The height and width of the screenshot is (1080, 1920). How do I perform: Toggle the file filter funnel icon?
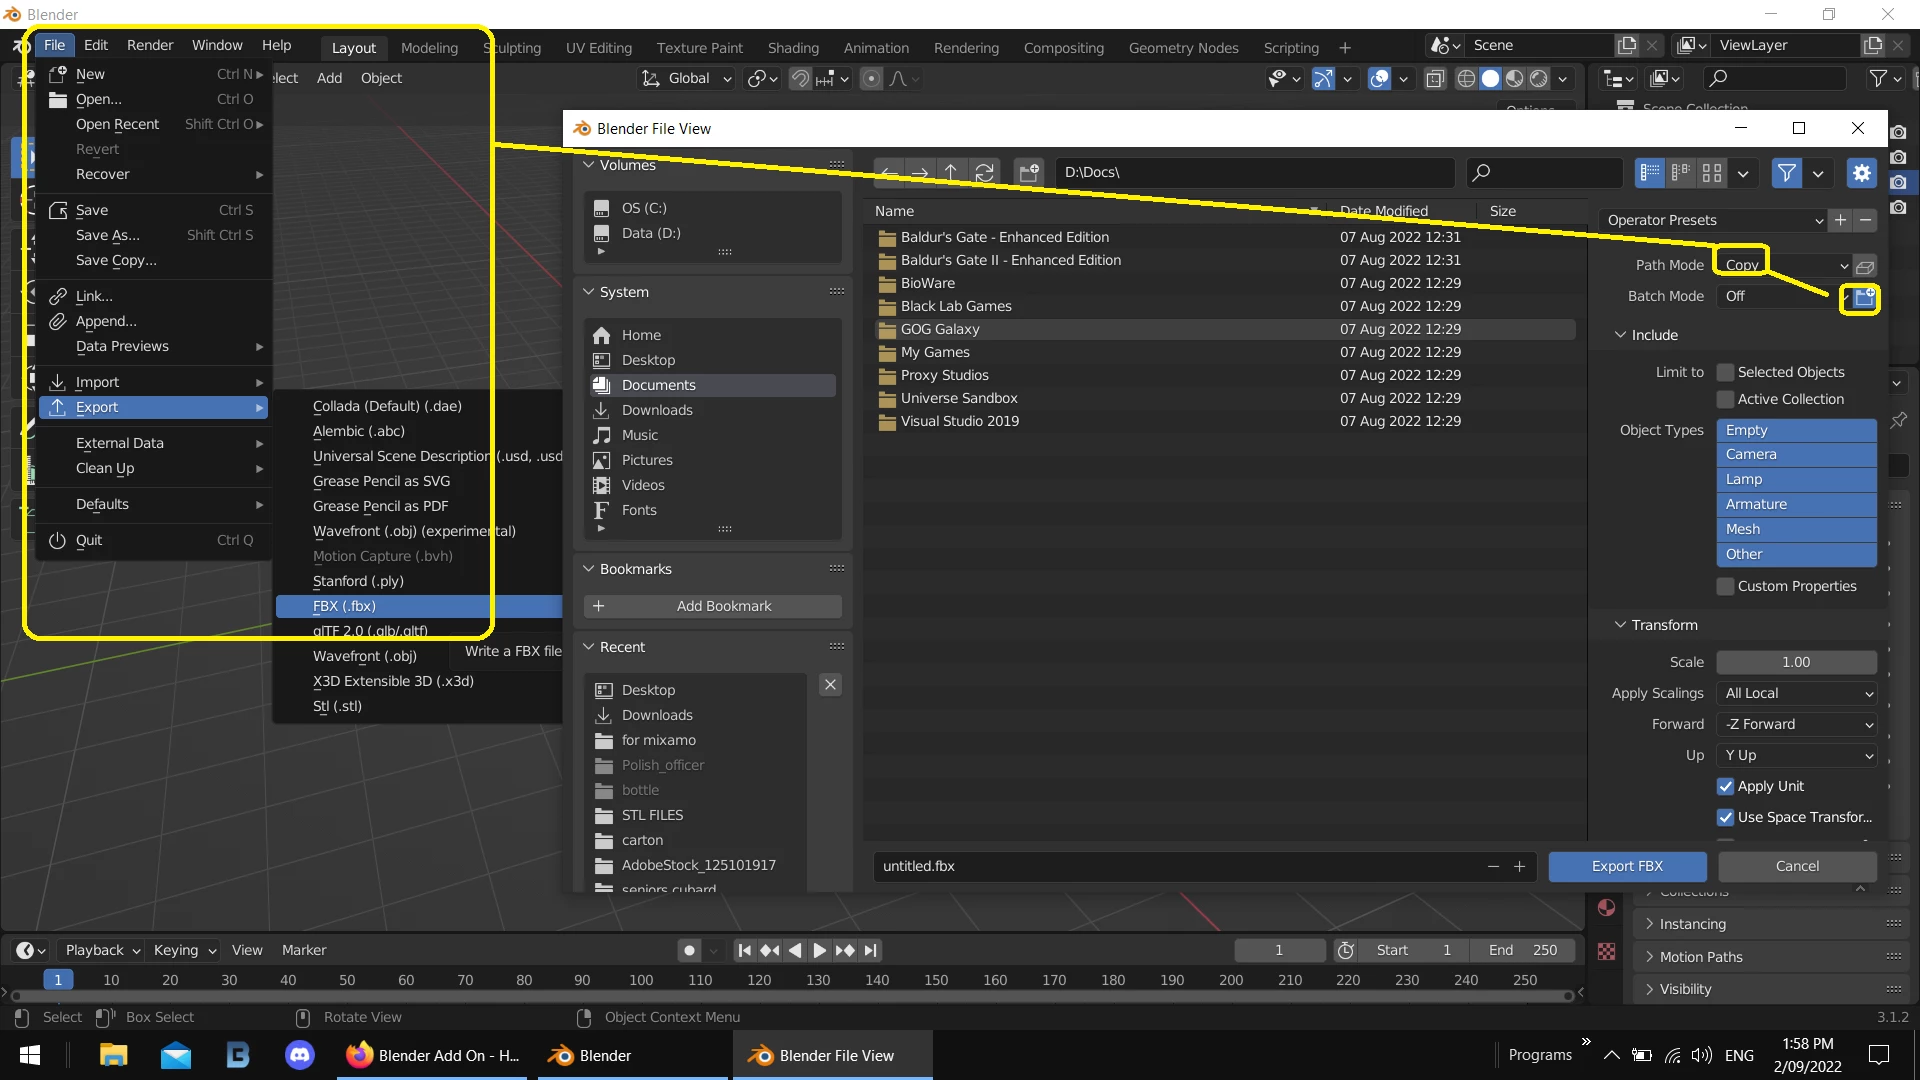[1786, 173]
